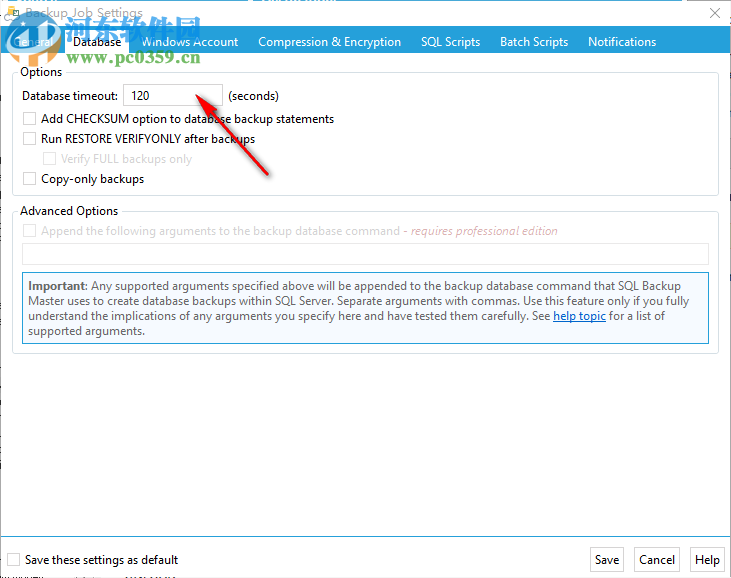Tick Run RESTORE VERIFYONLY after backups
The image size is (731, 578).
click(29, 138)
